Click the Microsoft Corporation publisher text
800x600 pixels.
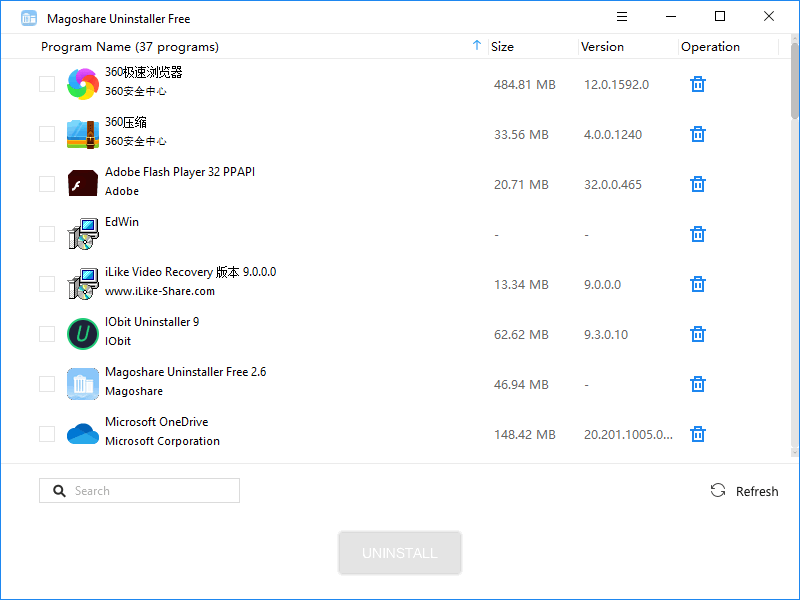pos(162,441)
